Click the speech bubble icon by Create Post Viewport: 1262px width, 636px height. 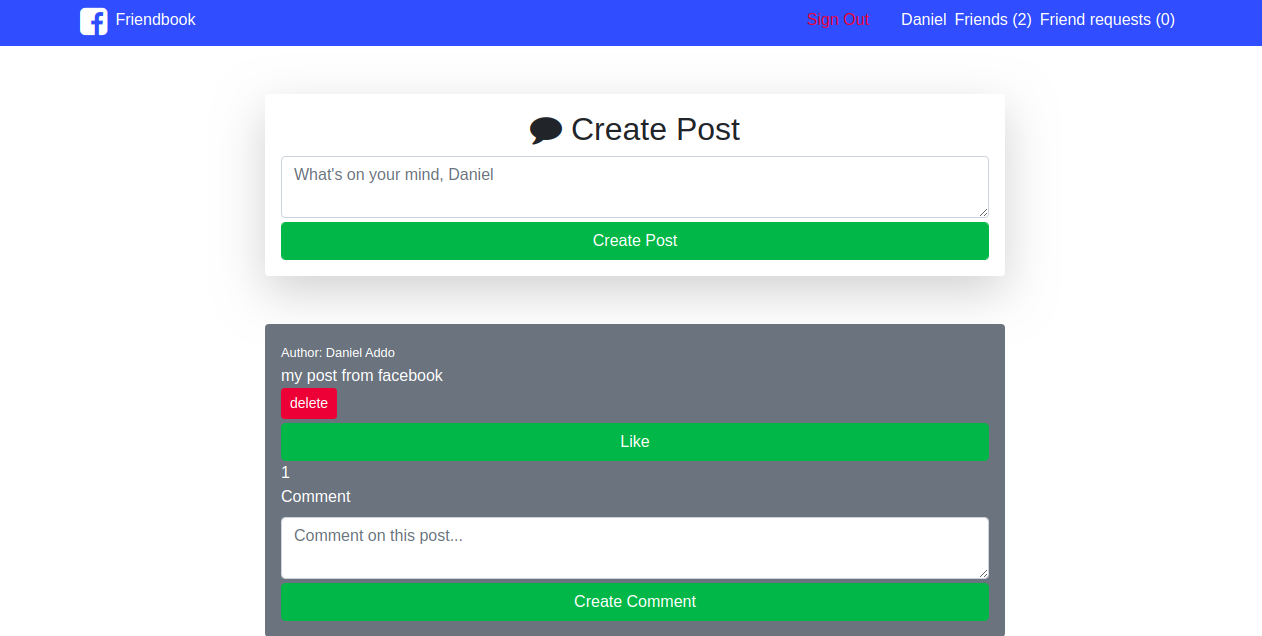tap(546, 130)
